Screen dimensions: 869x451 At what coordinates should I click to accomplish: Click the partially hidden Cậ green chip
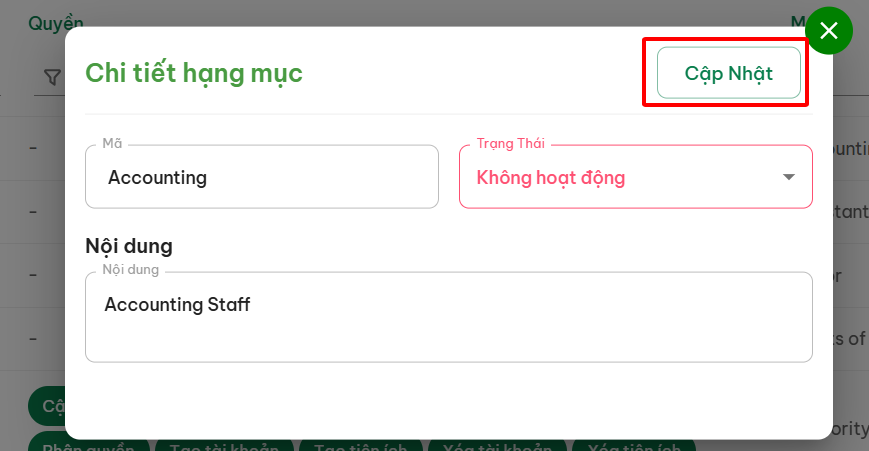(47, 406)
